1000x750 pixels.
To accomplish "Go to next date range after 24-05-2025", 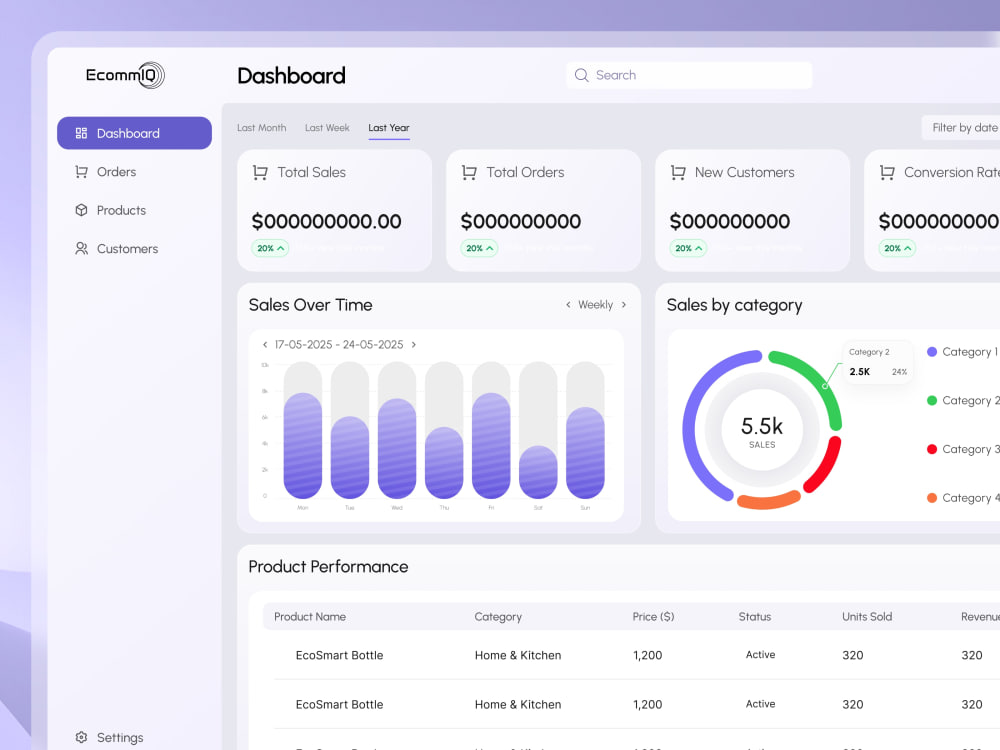I will [x=414, y=344].
